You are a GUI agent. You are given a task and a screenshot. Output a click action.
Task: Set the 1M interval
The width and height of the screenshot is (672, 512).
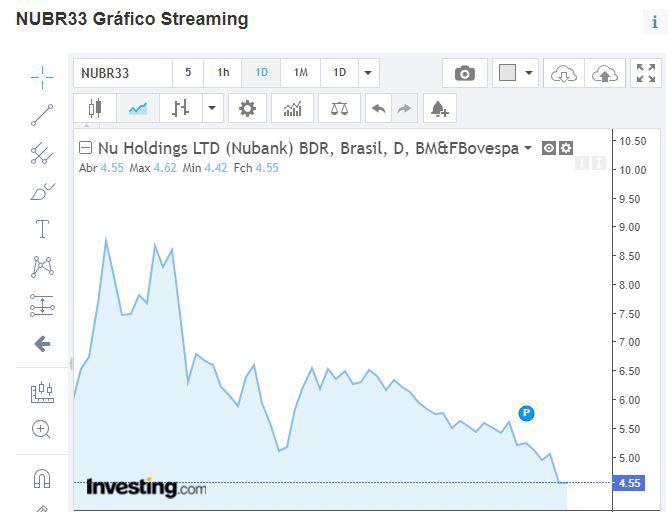tap(300, 73)
